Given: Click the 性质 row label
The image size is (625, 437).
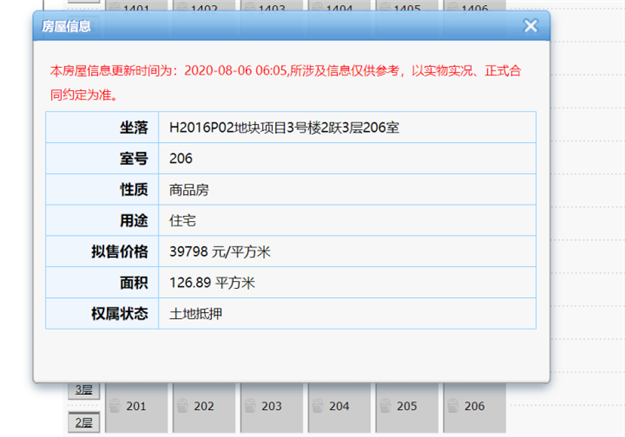Looking at the screenshot, I should [134, 190].
